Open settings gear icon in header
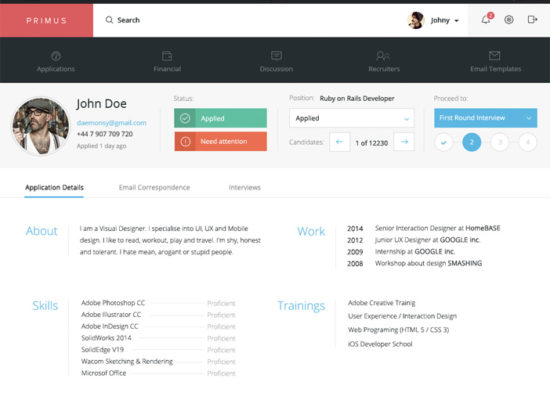 509,20
